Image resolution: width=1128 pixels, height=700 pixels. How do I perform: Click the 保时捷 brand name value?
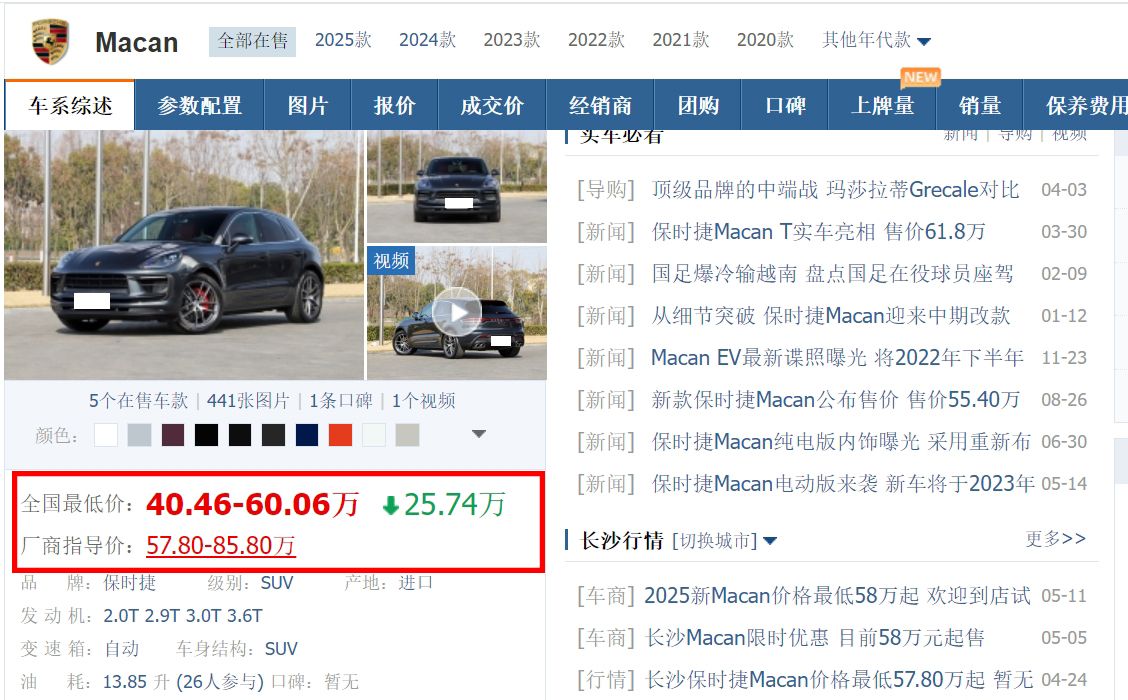tap(129, 583)
